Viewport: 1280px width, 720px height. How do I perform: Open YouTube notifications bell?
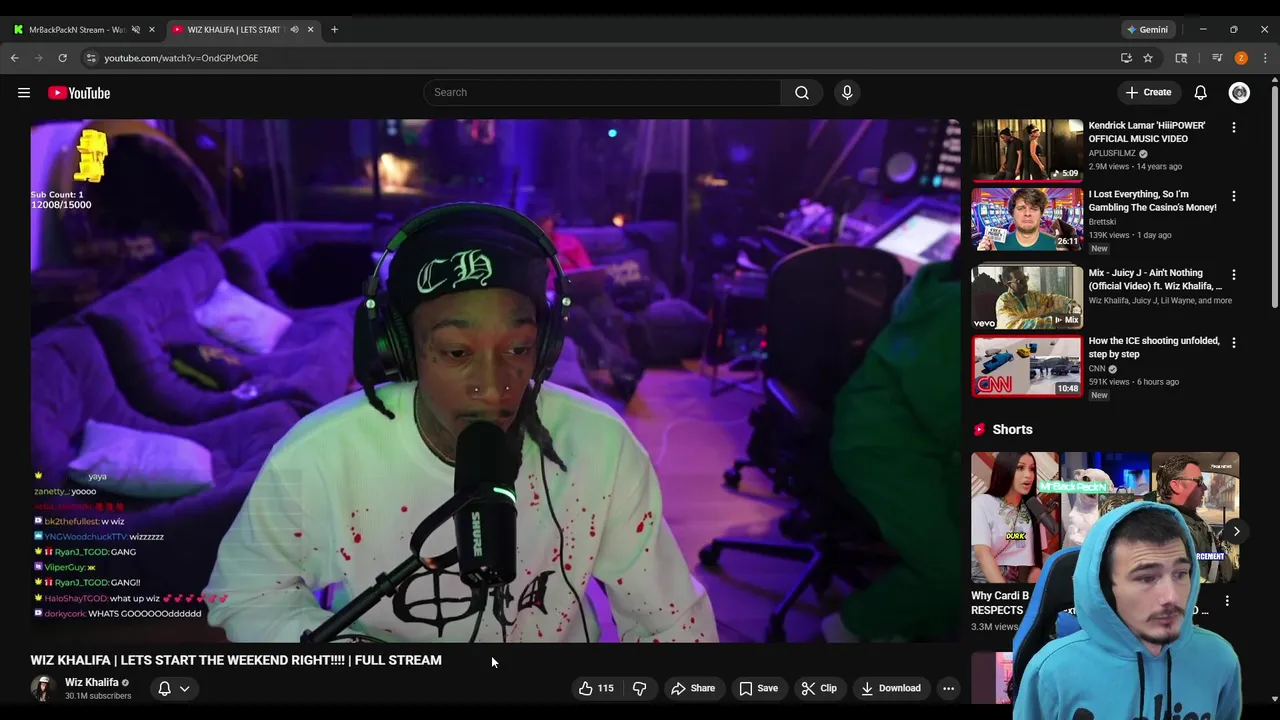[x=1201, y=92]
